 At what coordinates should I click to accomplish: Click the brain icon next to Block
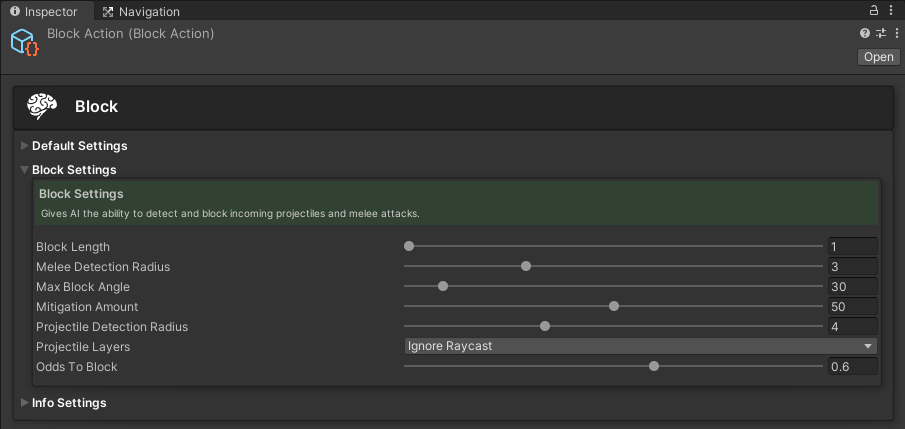click(42, 107)
